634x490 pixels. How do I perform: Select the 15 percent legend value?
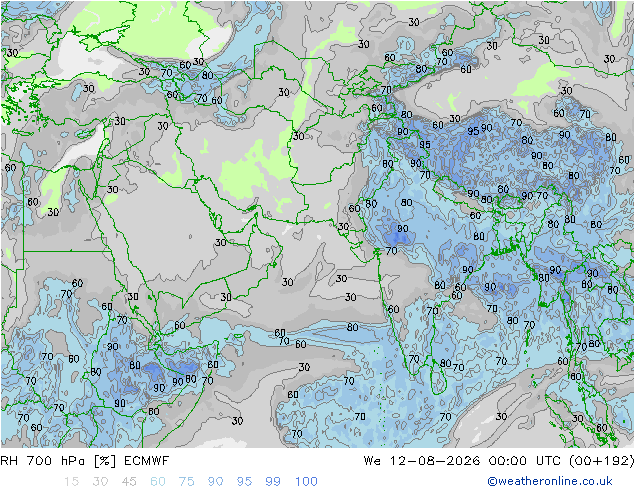71,482
